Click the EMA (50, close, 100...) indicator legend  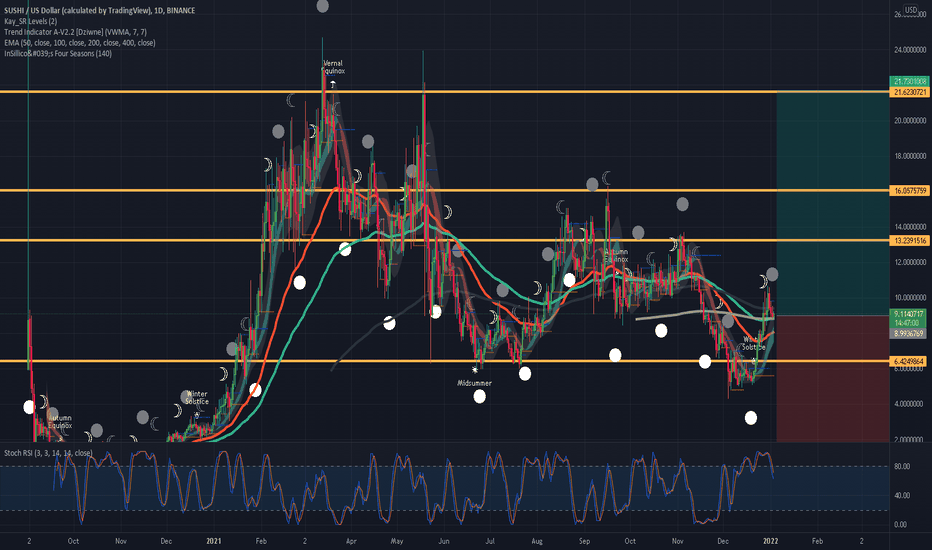pyautogui.click(x=80, y=43)
